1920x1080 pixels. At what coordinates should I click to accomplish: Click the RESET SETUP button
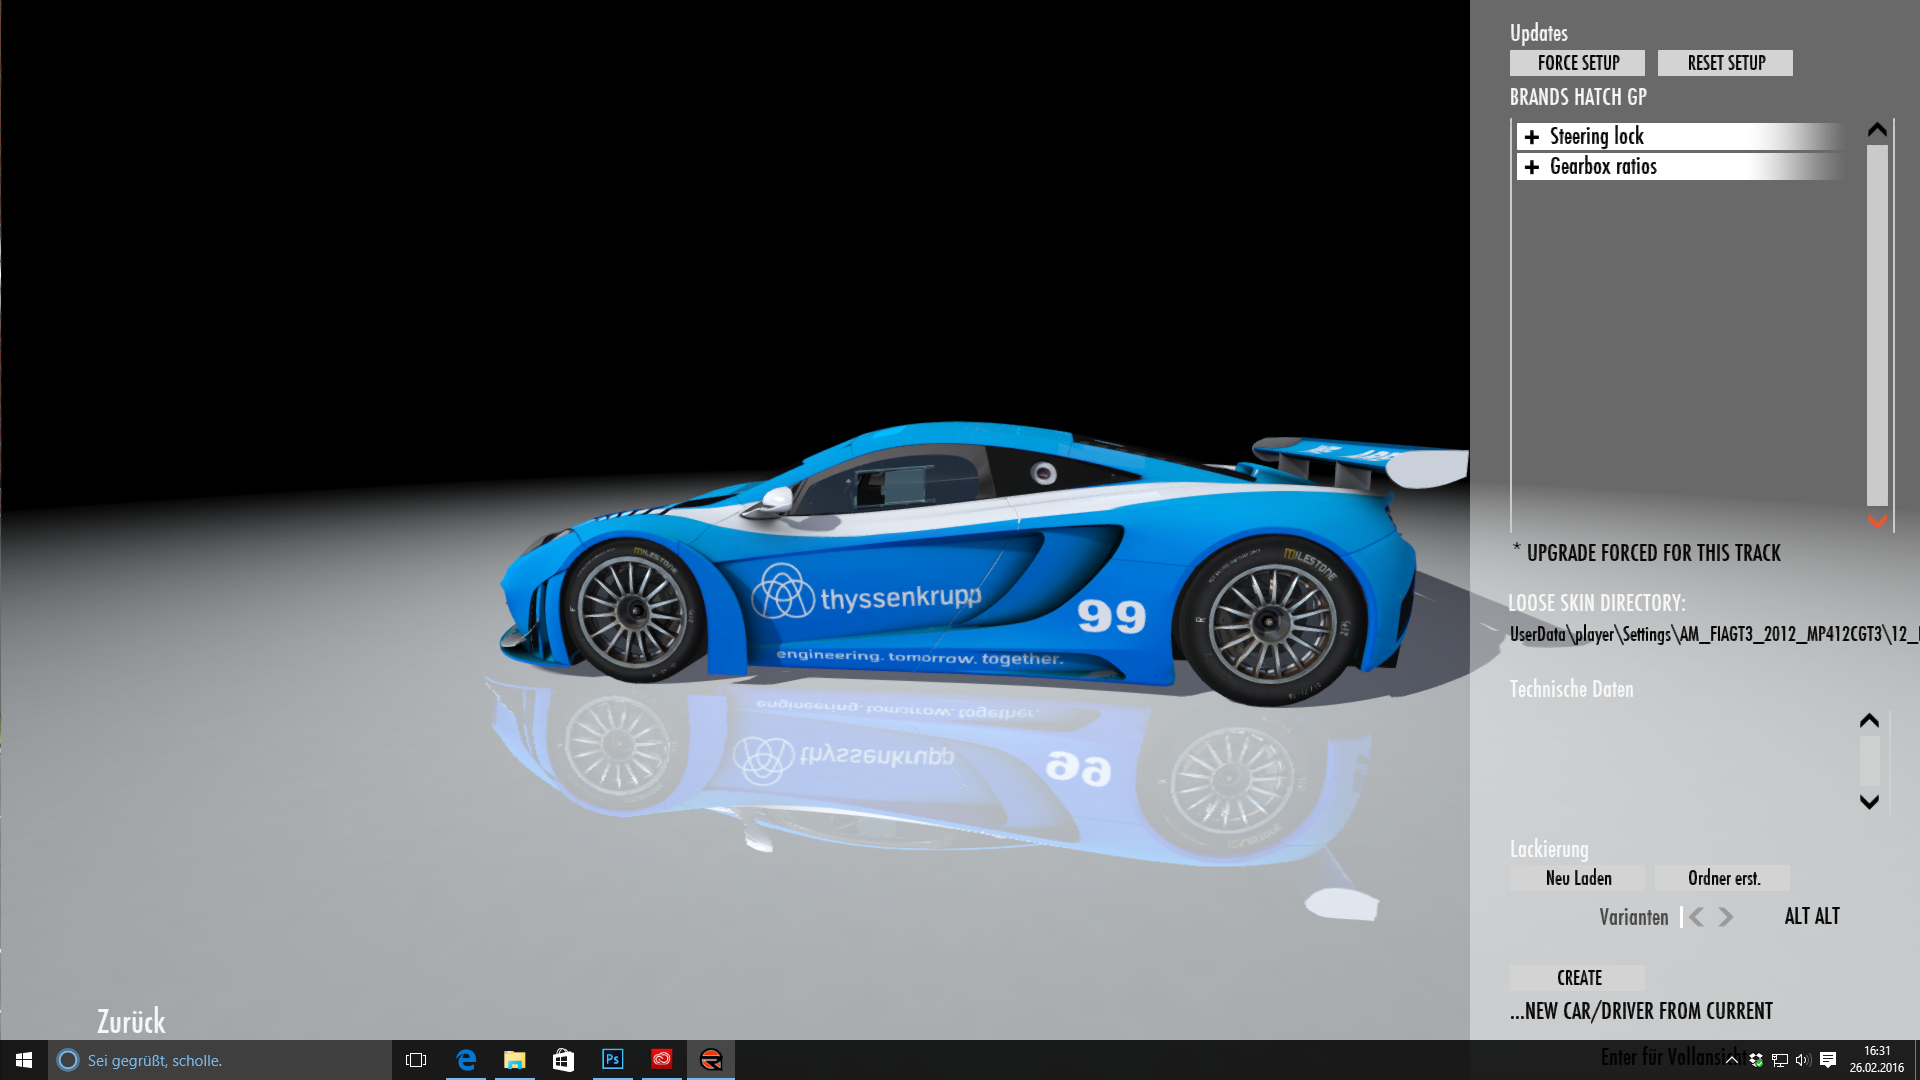pos(1725,63)
